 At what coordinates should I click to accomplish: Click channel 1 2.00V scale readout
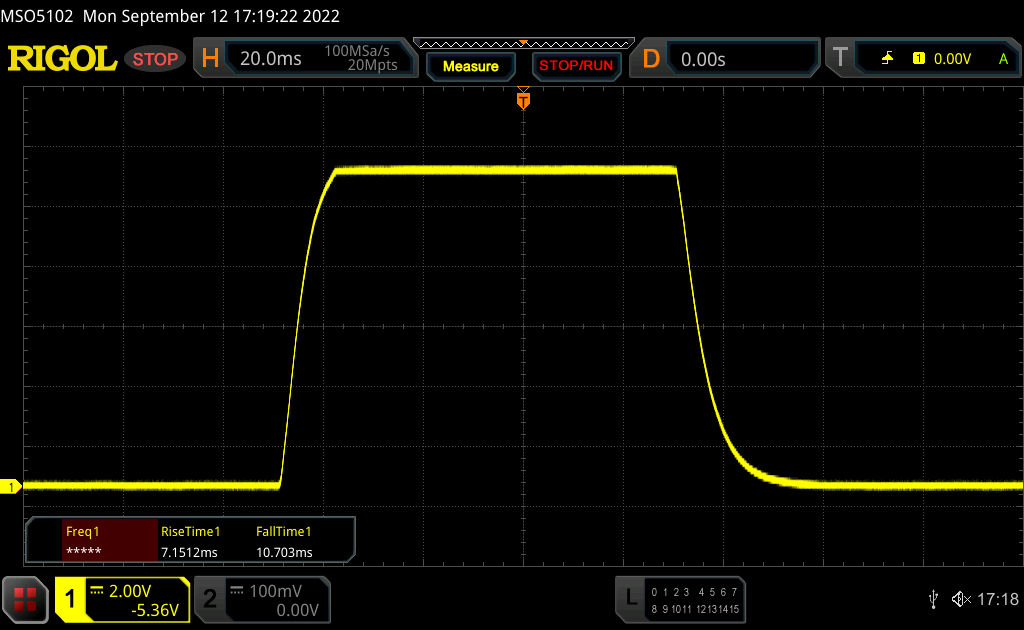click(130, 591)
